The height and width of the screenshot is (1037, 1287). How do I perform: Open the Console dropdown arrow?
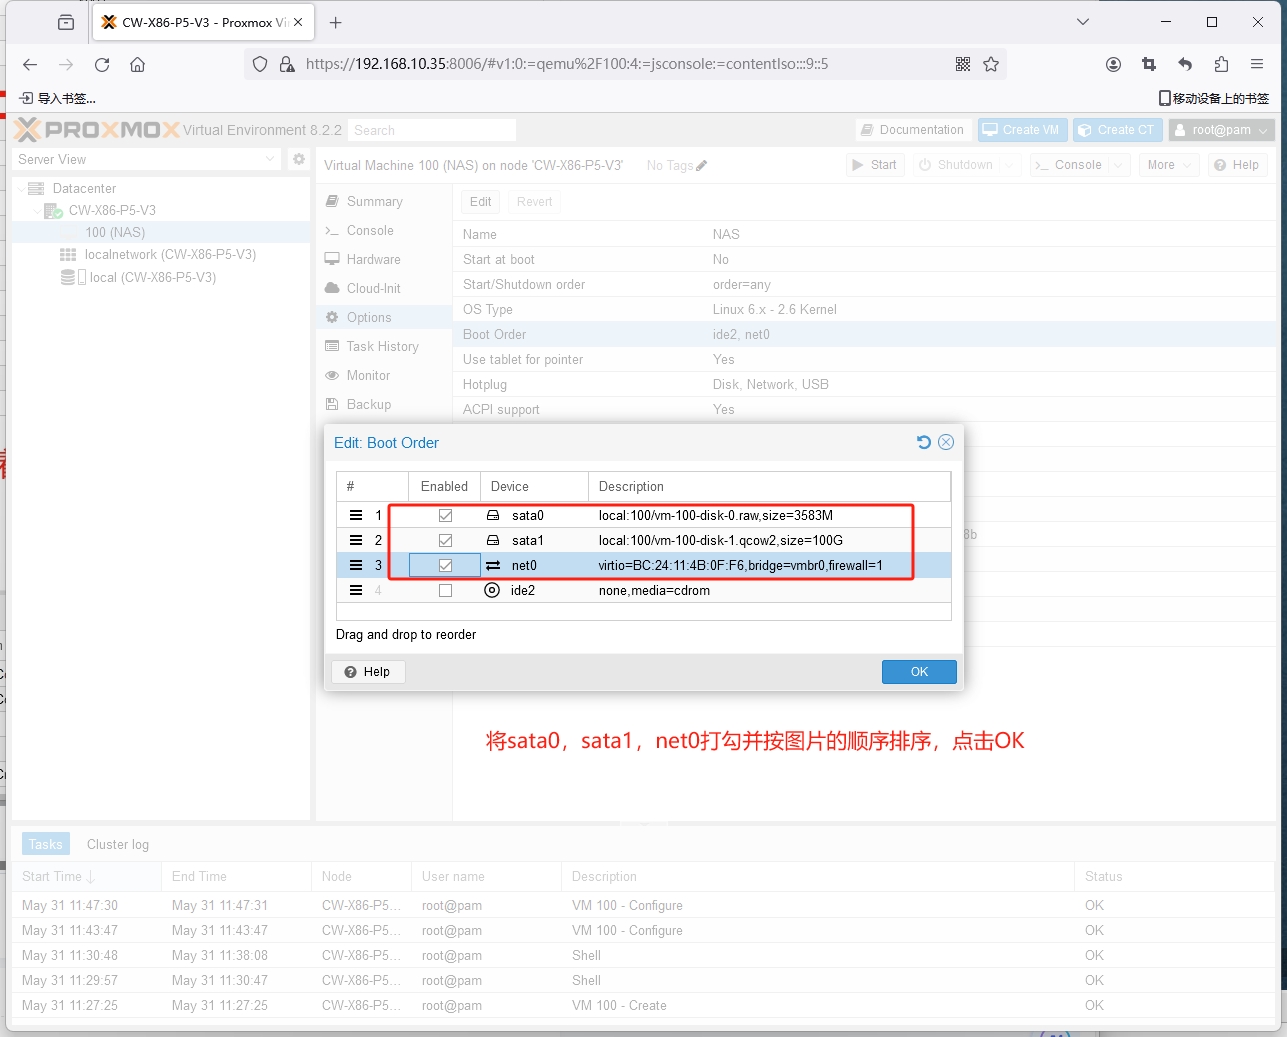1118,165
